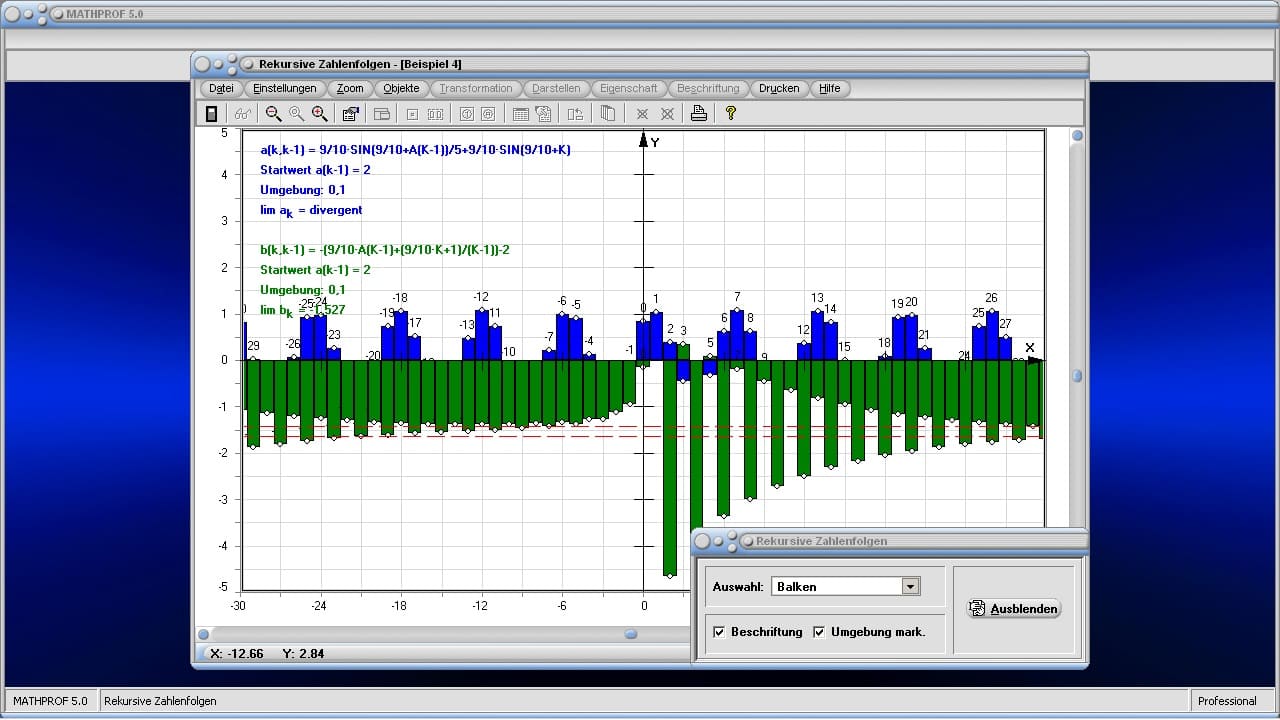
Task: Click the formula text a(k,k-1) in blue
Action: tap(415, 150)
